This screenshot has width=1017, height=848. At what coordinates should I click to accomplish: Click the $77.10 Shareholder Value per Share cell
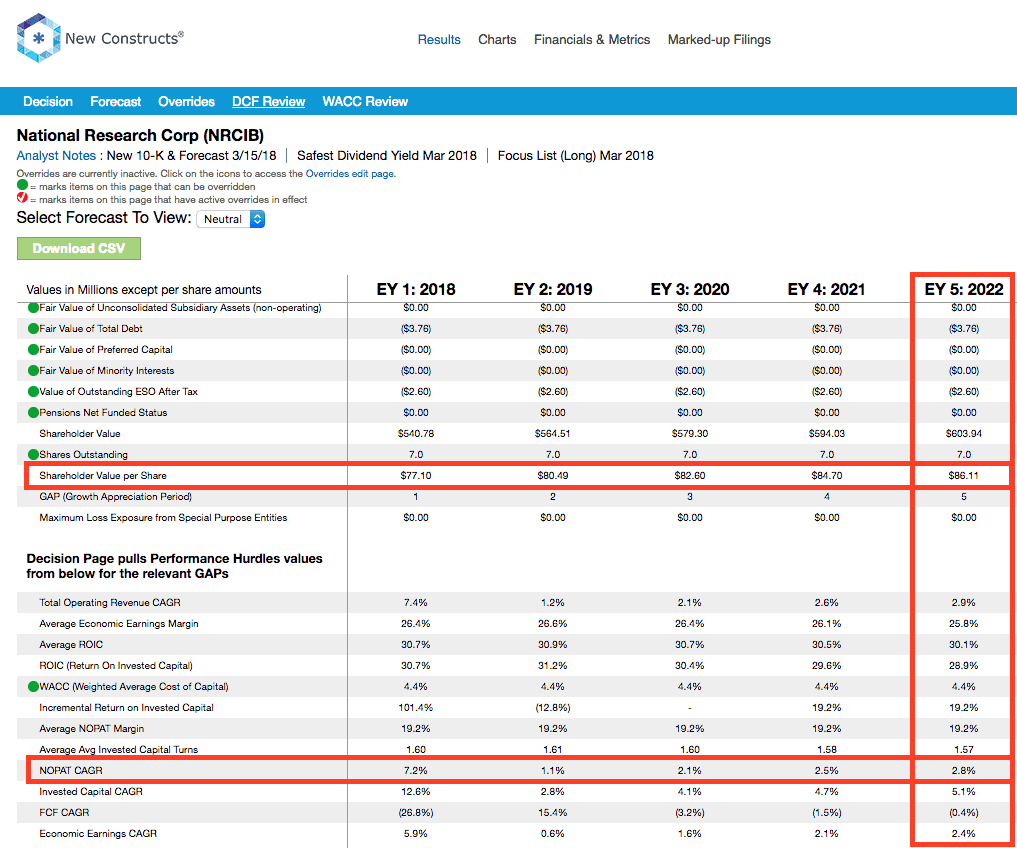tap(416, 476)
